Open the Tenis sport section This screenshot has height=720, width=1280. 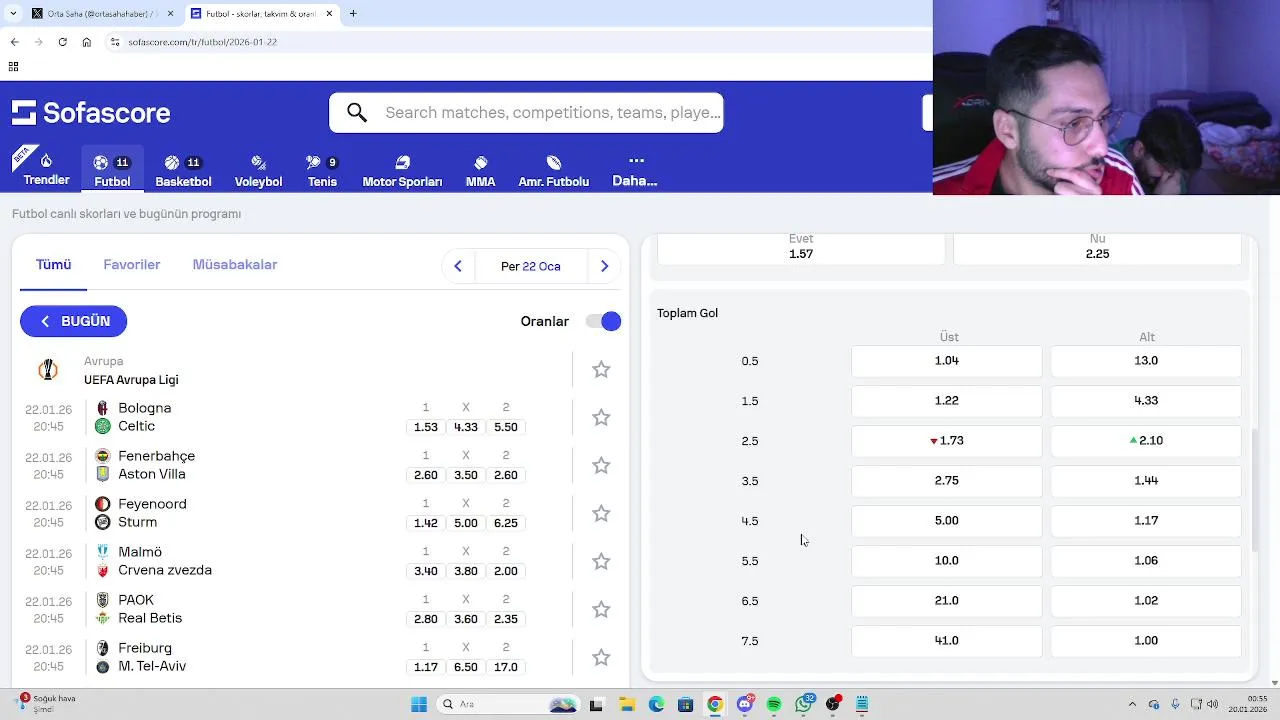point(322,171)
